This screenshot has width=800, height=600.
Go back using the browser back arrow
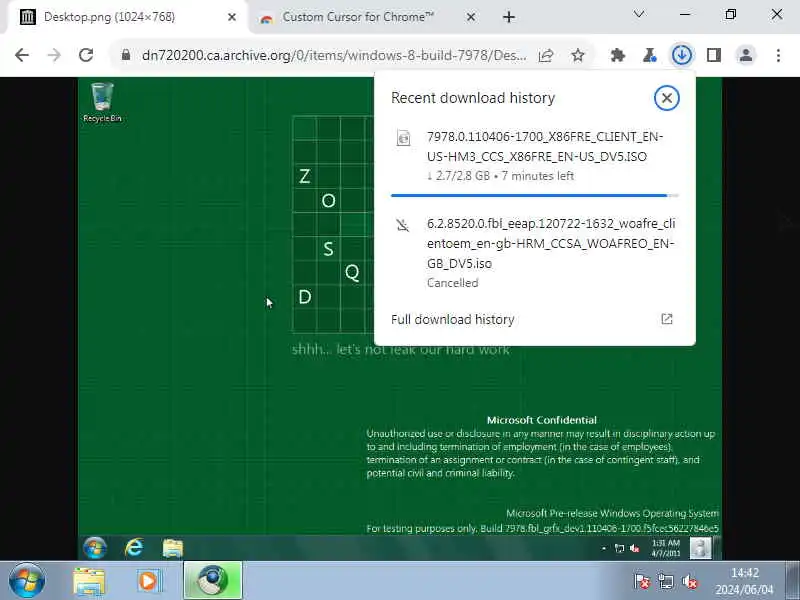click(22, 55)
